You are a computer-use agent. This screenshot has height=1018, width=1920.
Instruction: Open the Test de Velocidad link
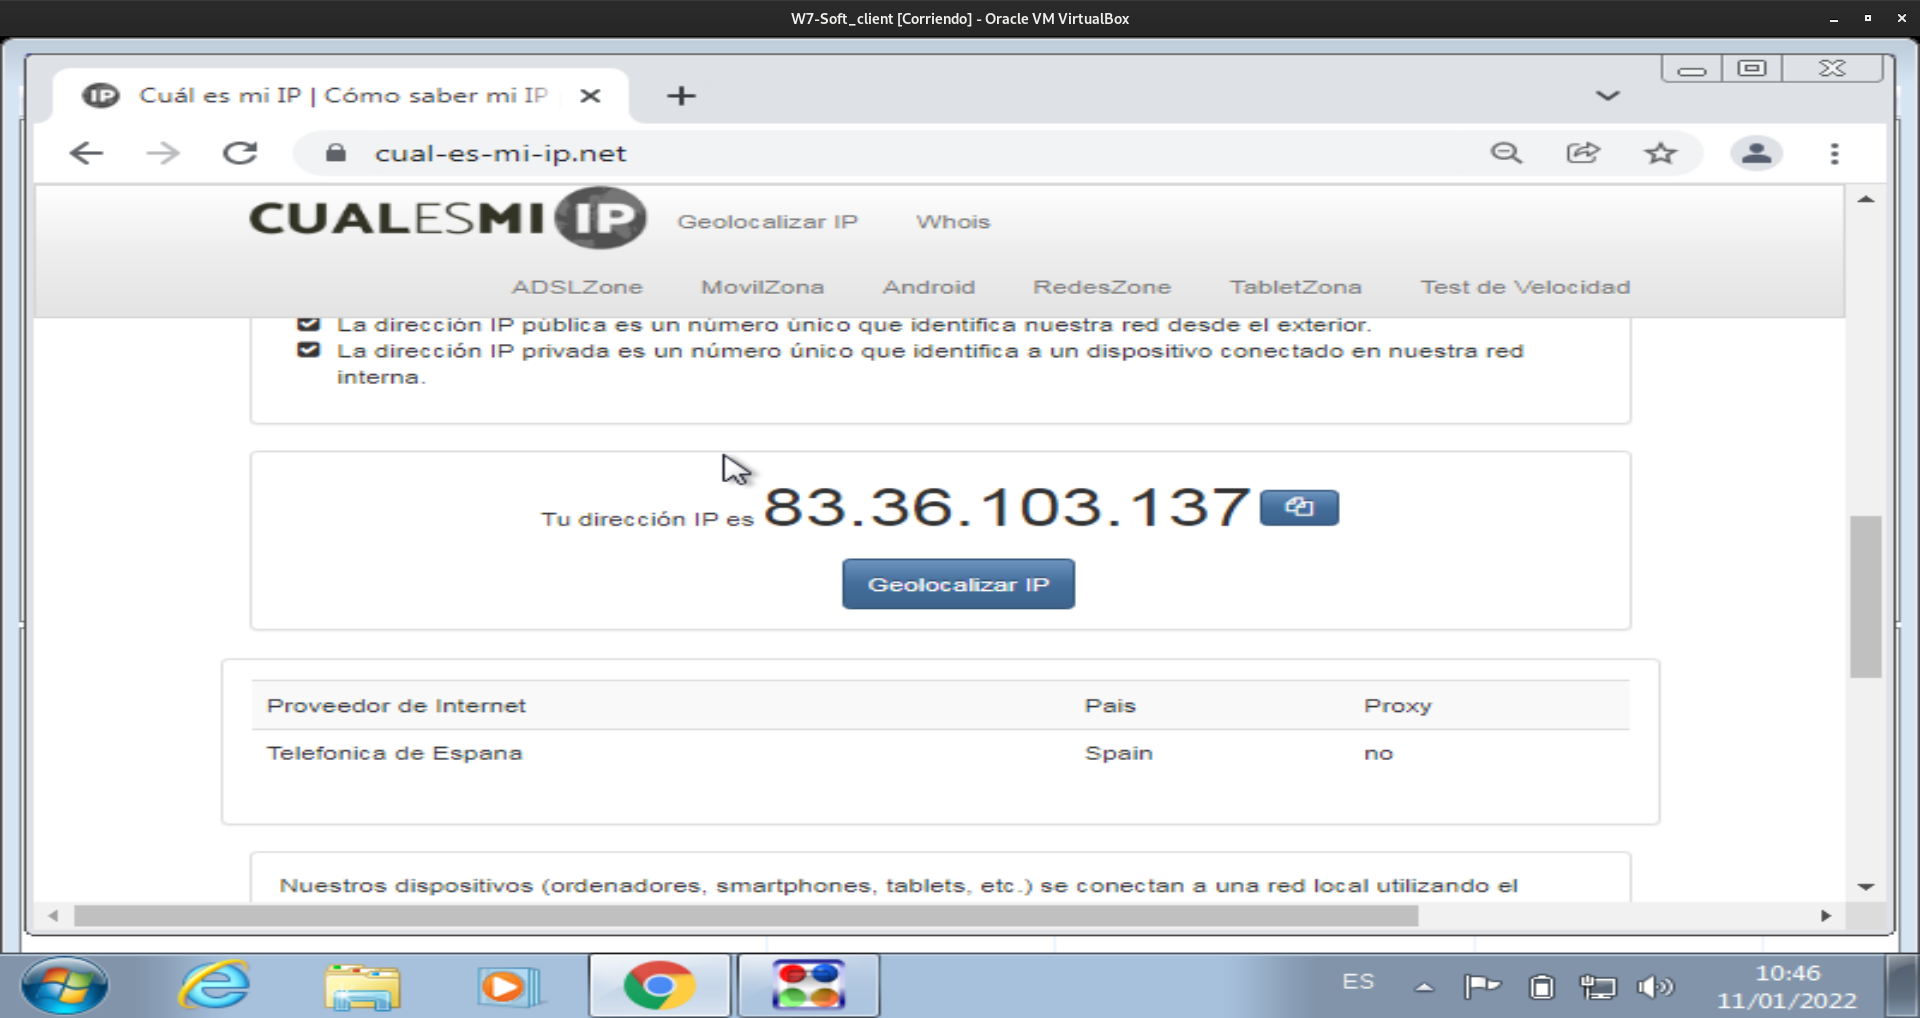click(x=1524, y=287)
